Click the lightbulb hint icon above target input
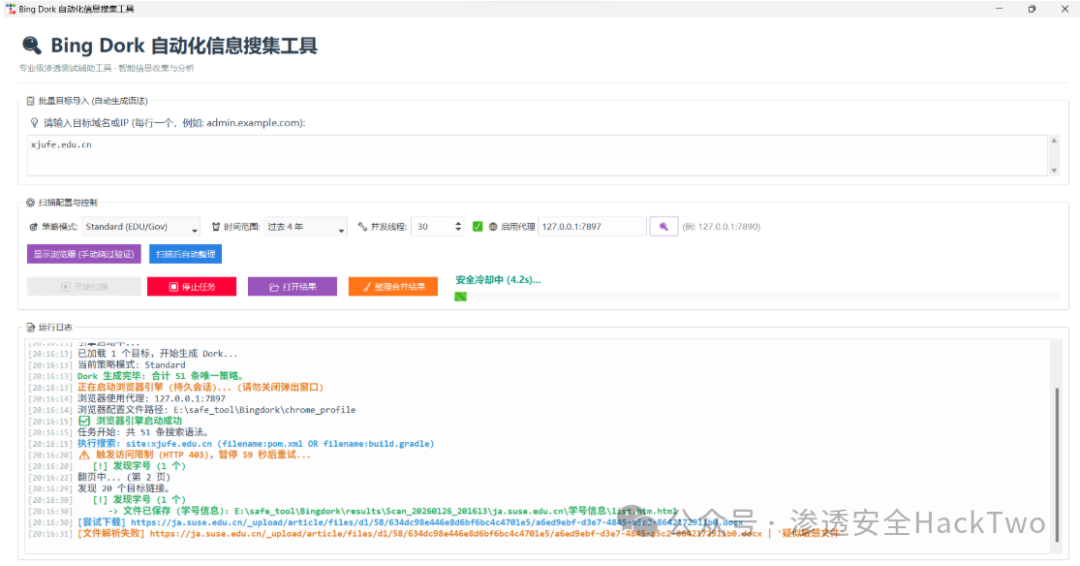The height and width of the screenshot is (566, 1080). (34, 123)
